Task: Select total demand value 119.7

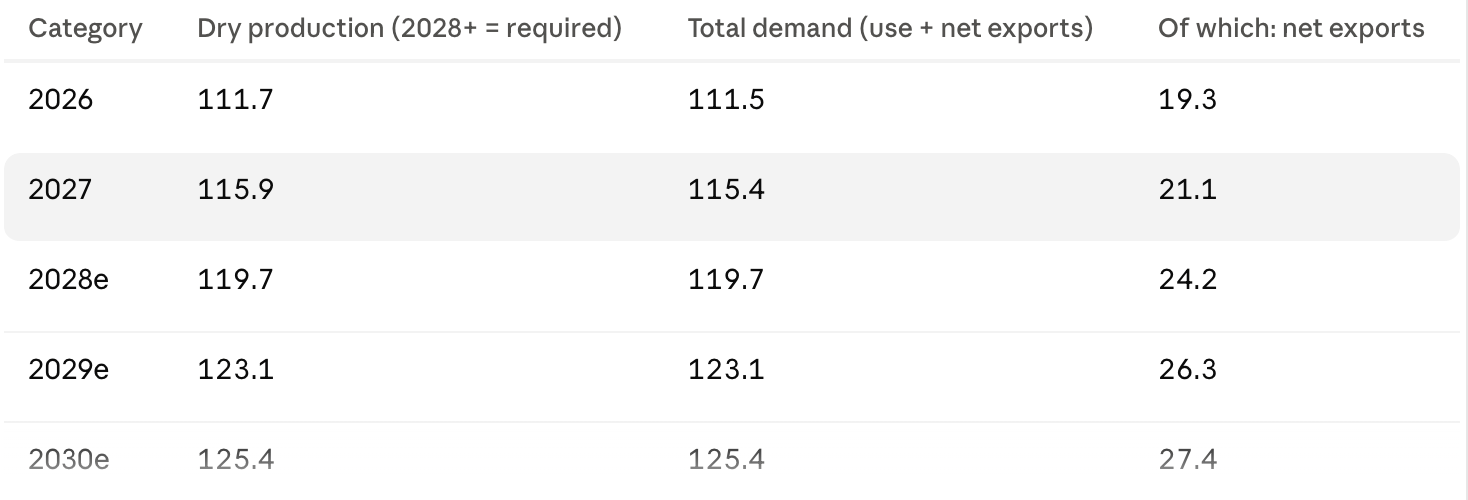Action: pos(725,279)
